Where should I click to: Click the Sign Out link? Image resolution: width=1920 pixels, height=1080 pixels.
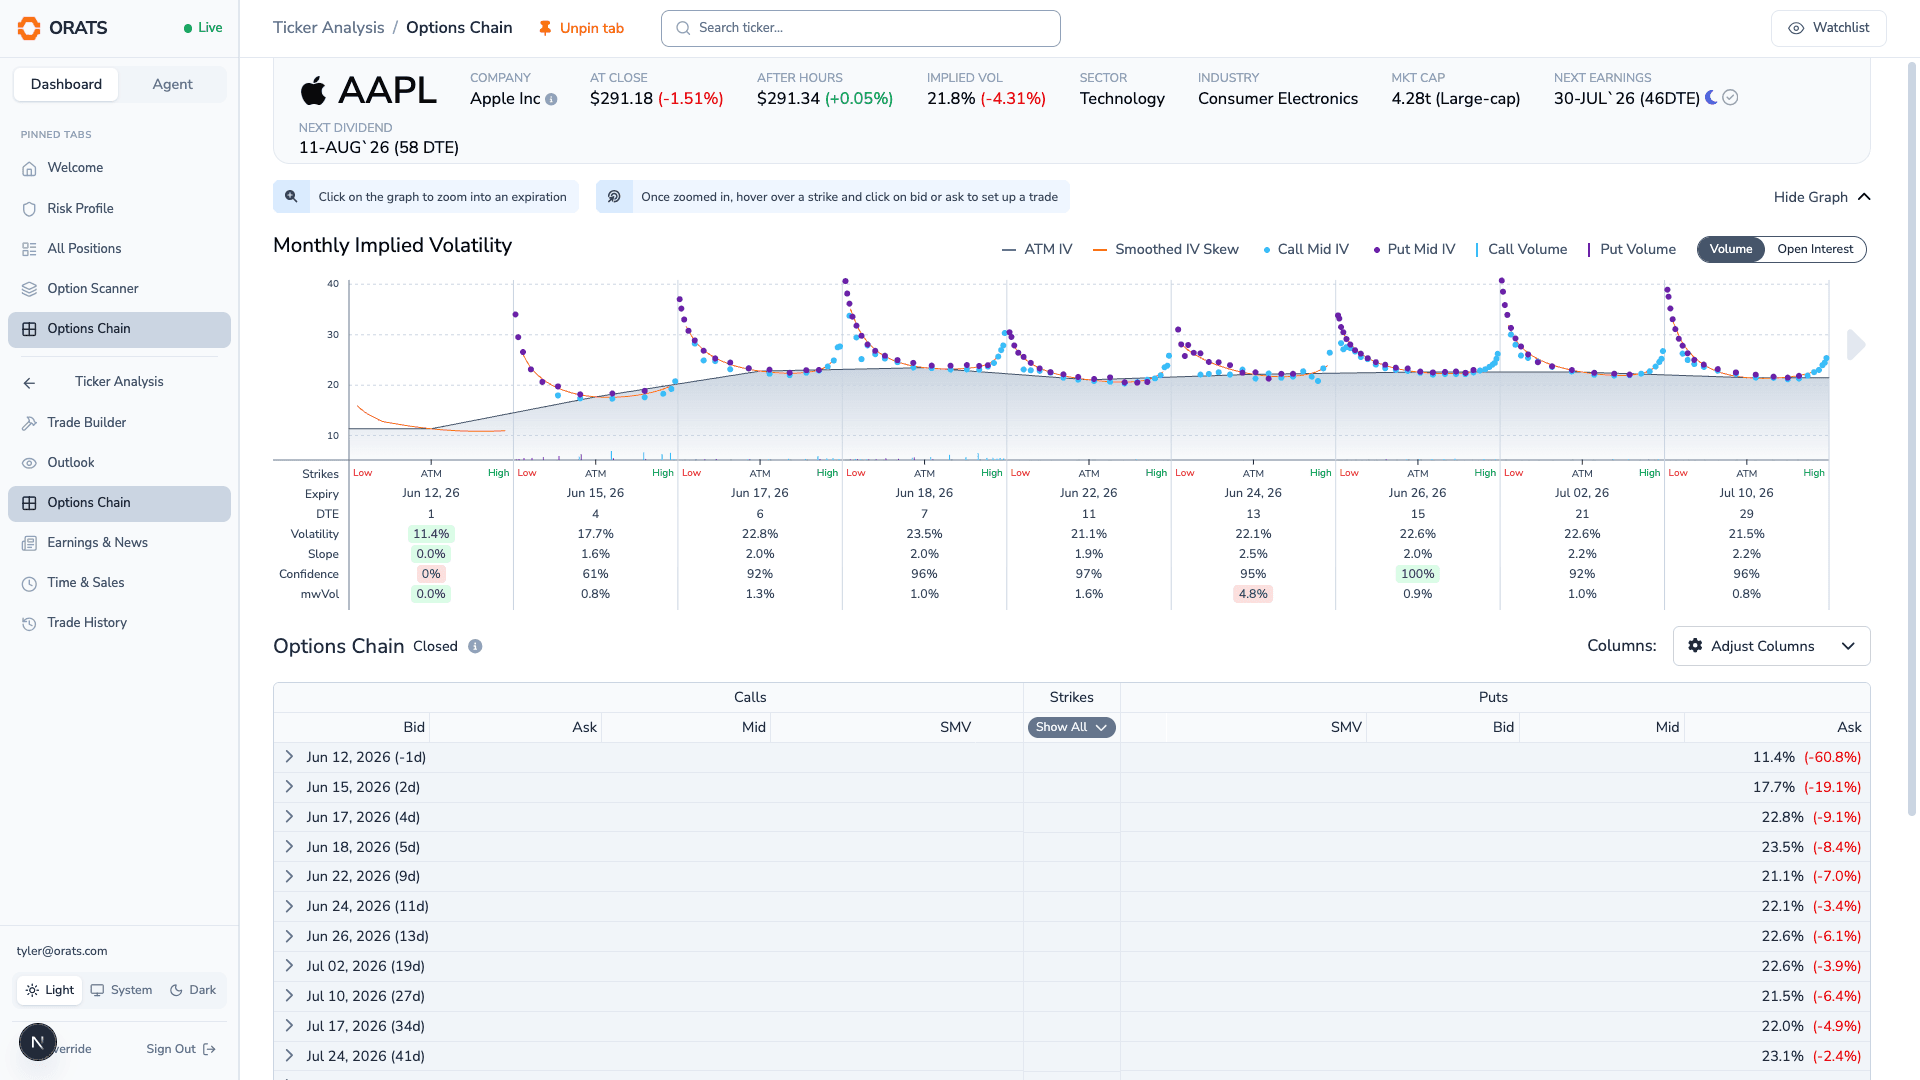pos(181,1049)
